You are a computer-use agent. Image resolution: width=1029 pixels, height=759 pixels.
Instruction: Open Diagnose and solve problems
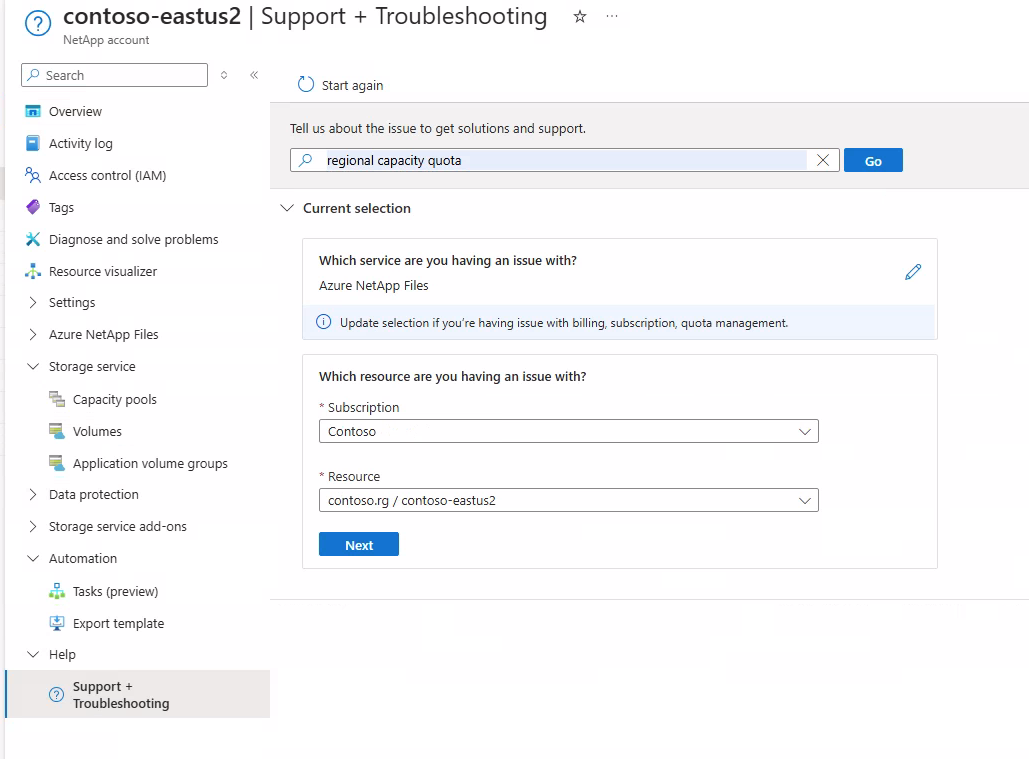tap(134, 239)
